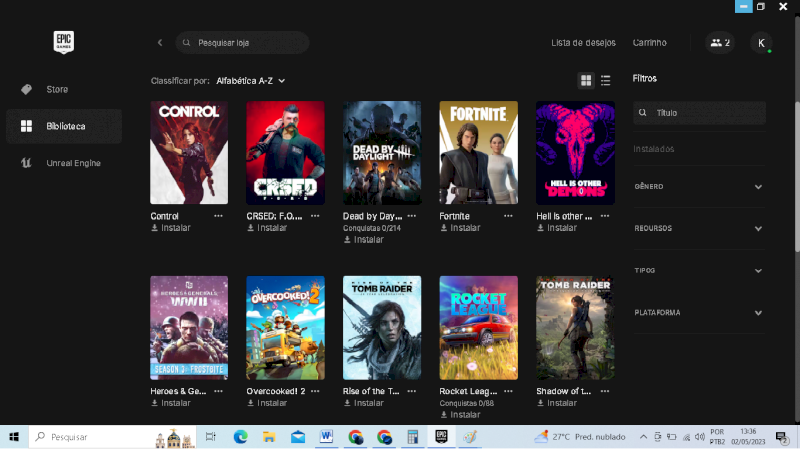Open the Windows Start menu
The height and width of the screenshot is (449, 800).
click(x=14, y=437)
